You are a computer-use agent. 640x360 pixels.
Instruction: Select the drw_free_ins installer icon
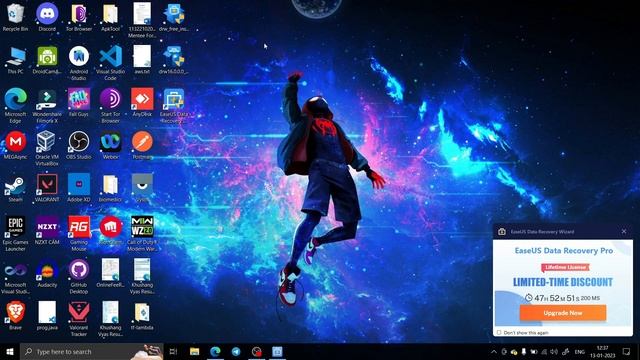174,17
